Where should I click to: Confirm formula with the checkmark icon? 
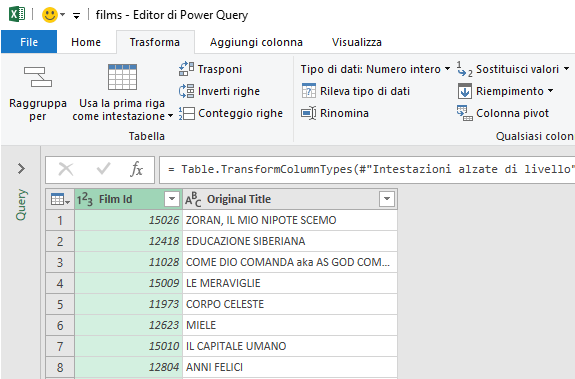[103, 169]
